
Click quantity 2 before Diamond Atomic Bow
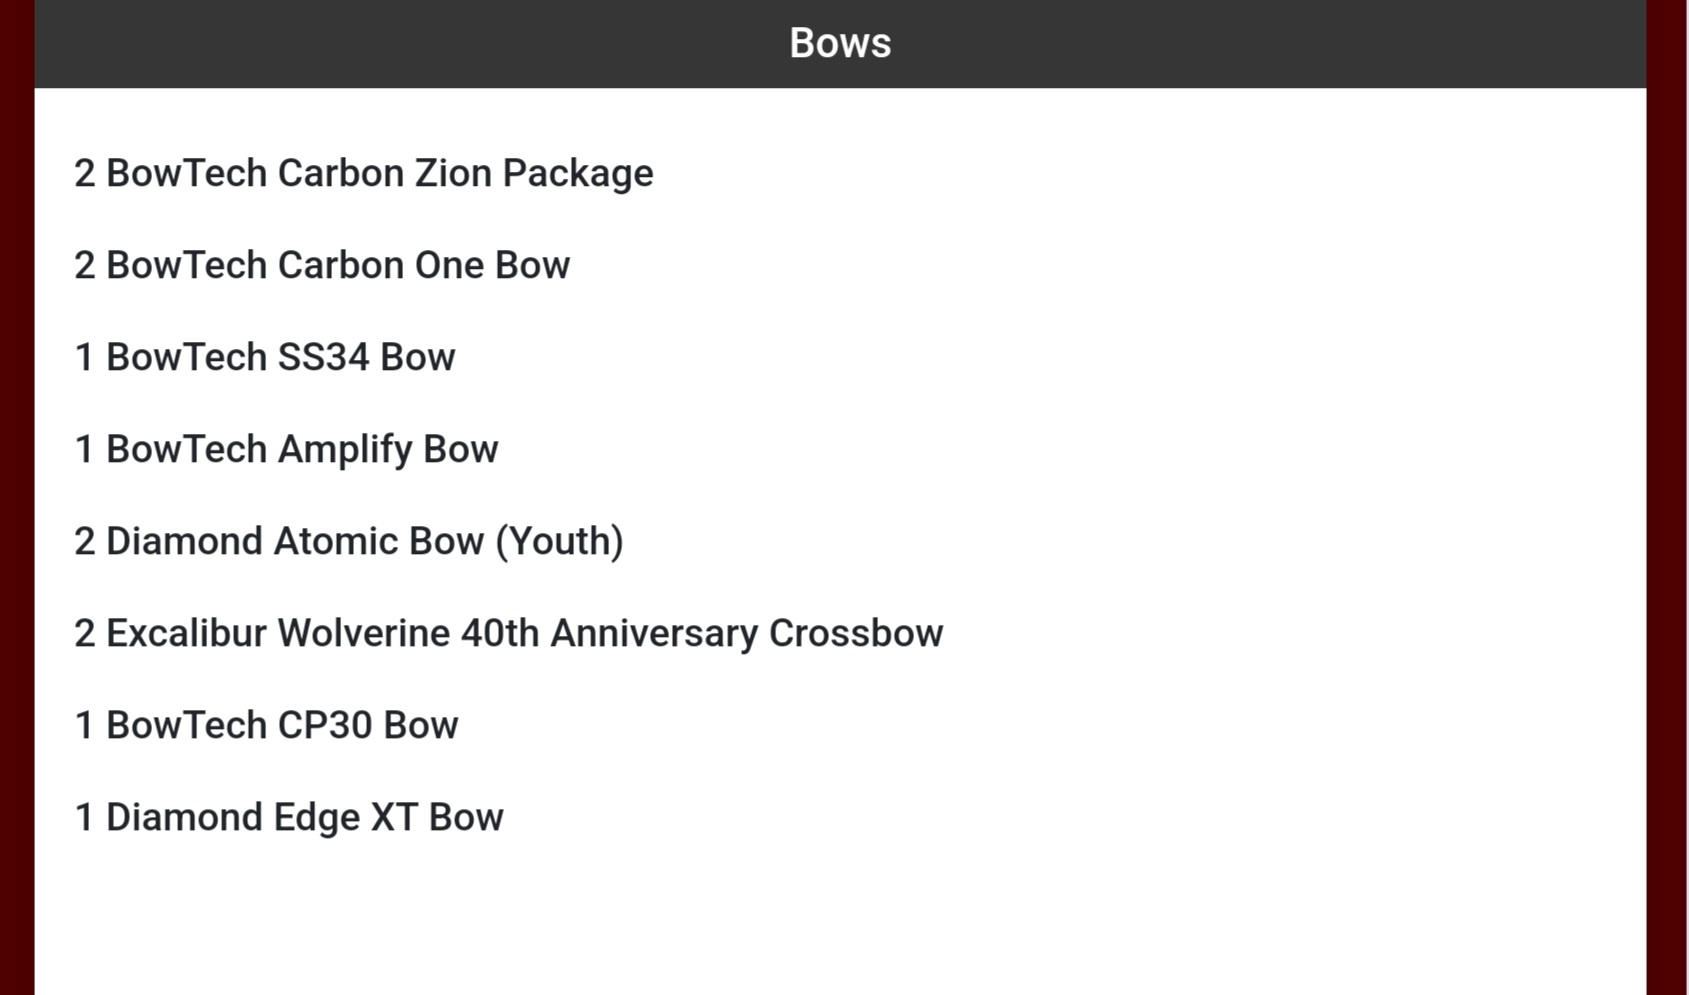tap(85, 541)
